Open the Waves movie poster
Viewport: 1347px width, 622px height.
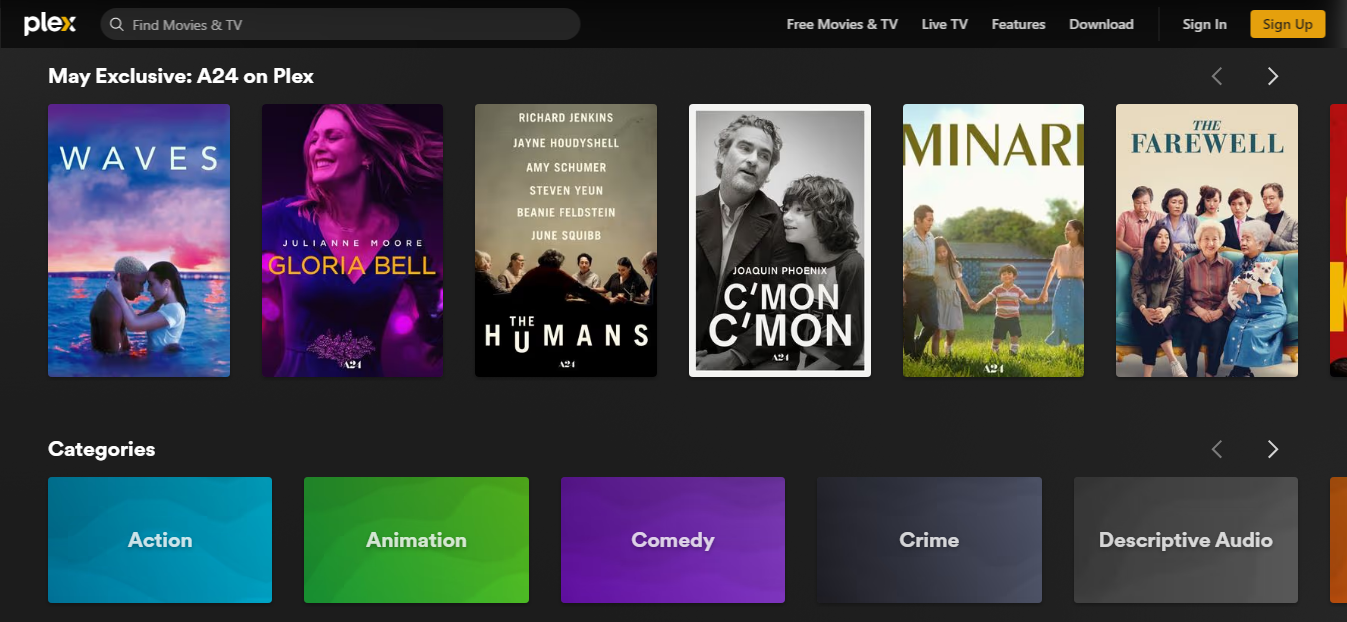point(139,240)
